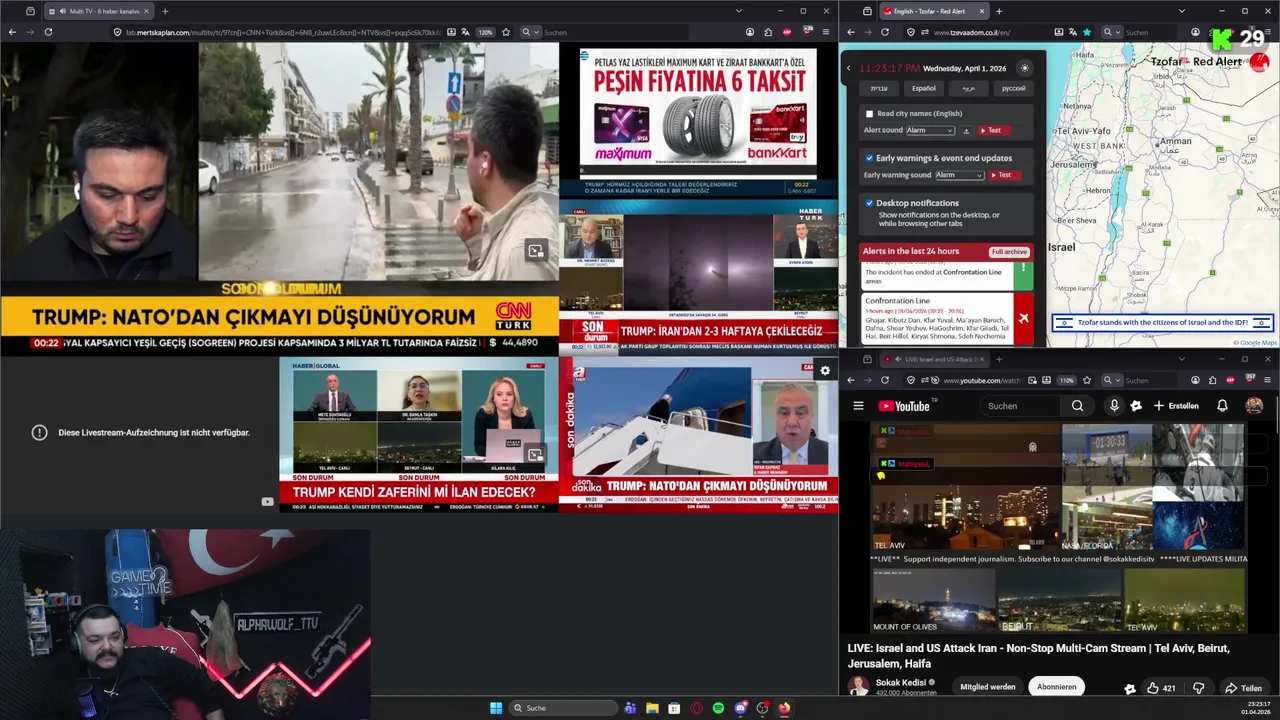The image size is (1280, 720).
Task: Share the video via Teilen
Action: tap(1244, 688)
